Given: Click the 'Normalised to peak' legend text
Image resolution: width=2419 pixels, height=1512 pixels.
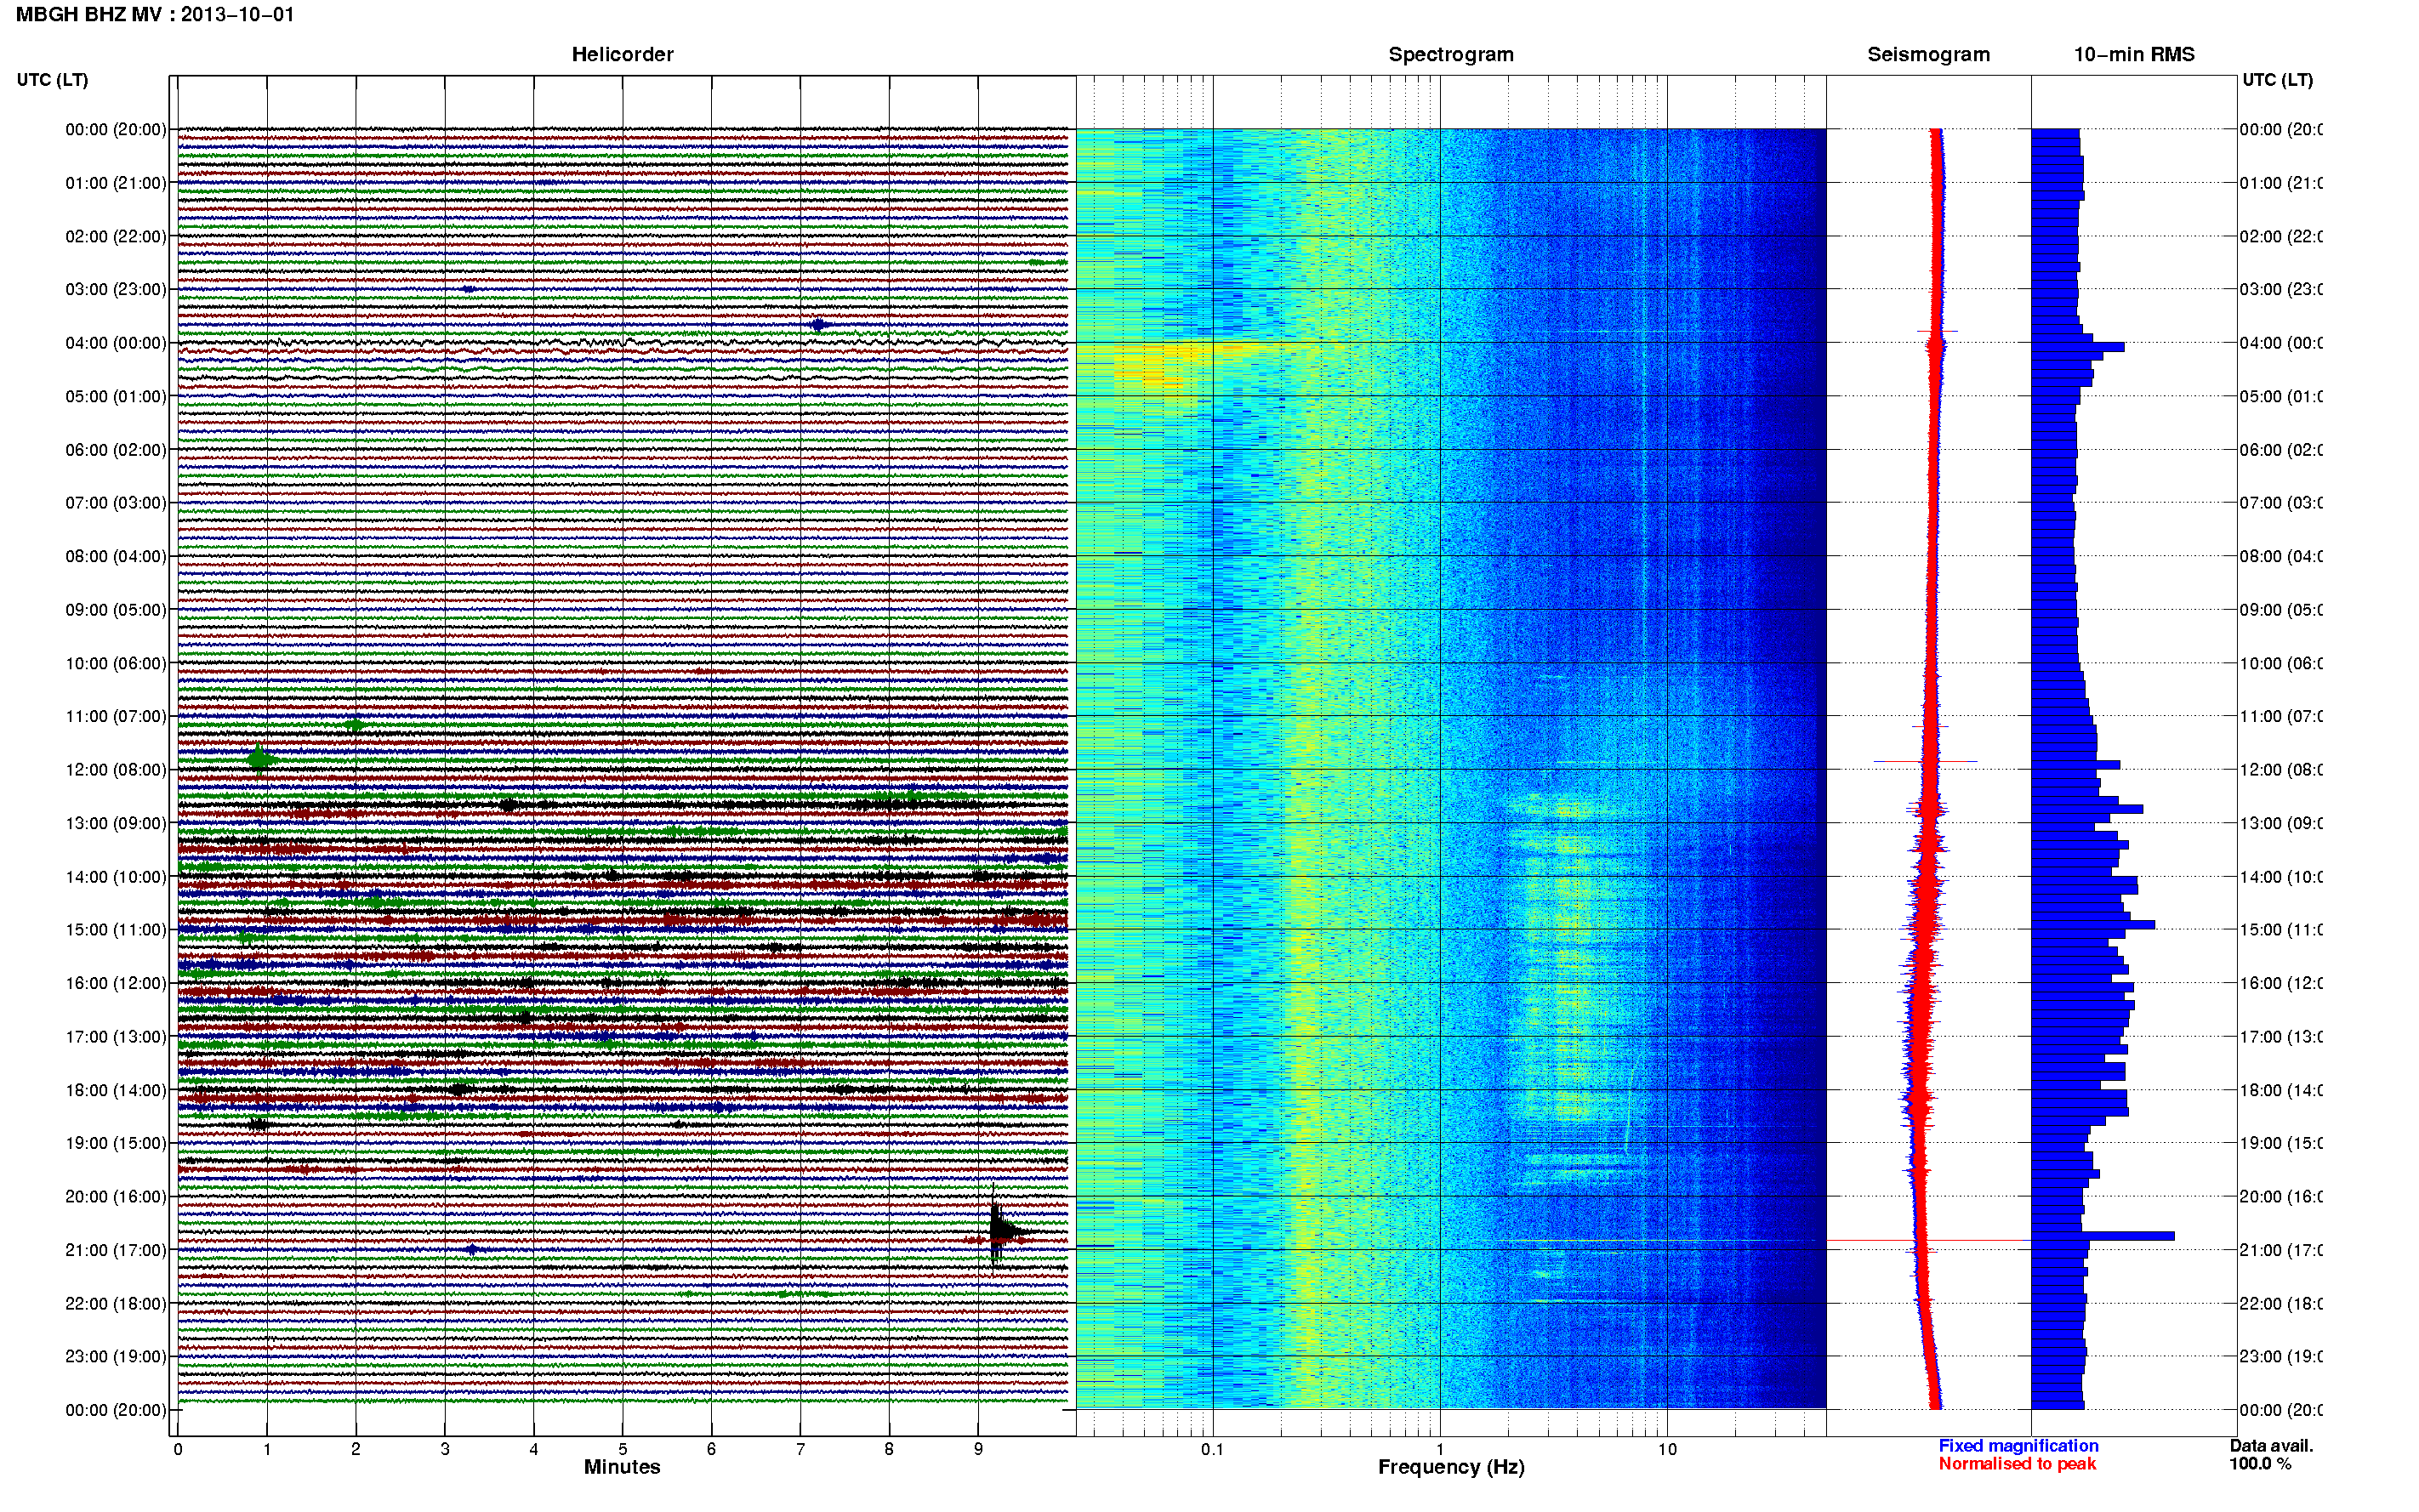Looking at the screenshot, I should pyautogui.click(x=2017, y=1464).
